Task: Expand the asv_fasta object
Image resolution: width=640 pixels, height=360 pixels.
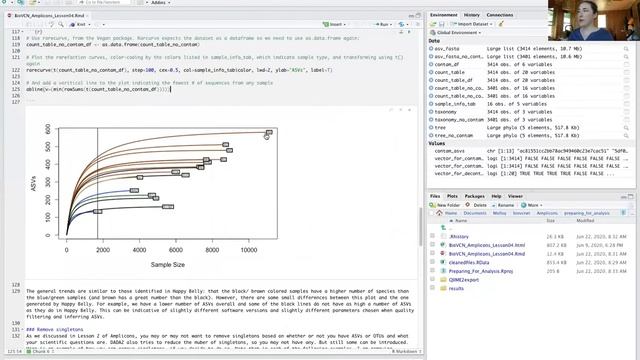Action: point(431,49)
